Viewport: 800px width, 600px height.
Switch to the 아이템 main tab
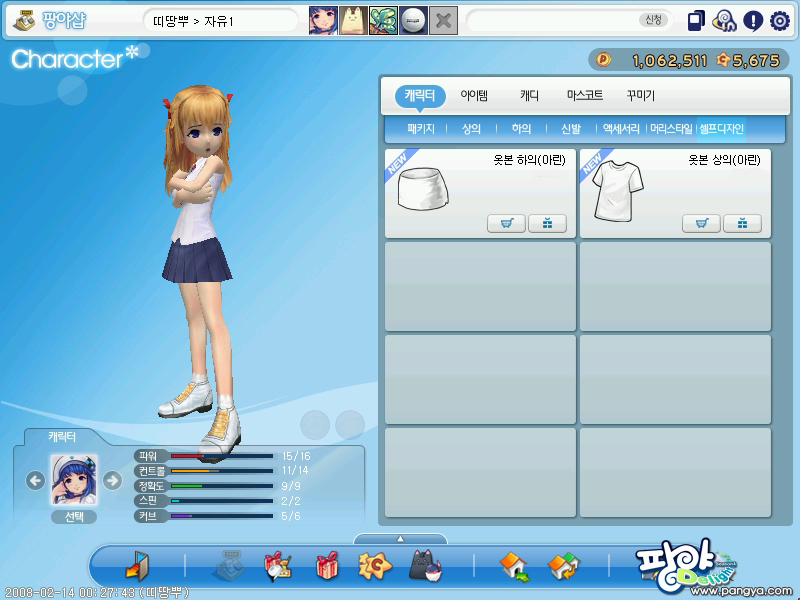click(x=474, y=95)
